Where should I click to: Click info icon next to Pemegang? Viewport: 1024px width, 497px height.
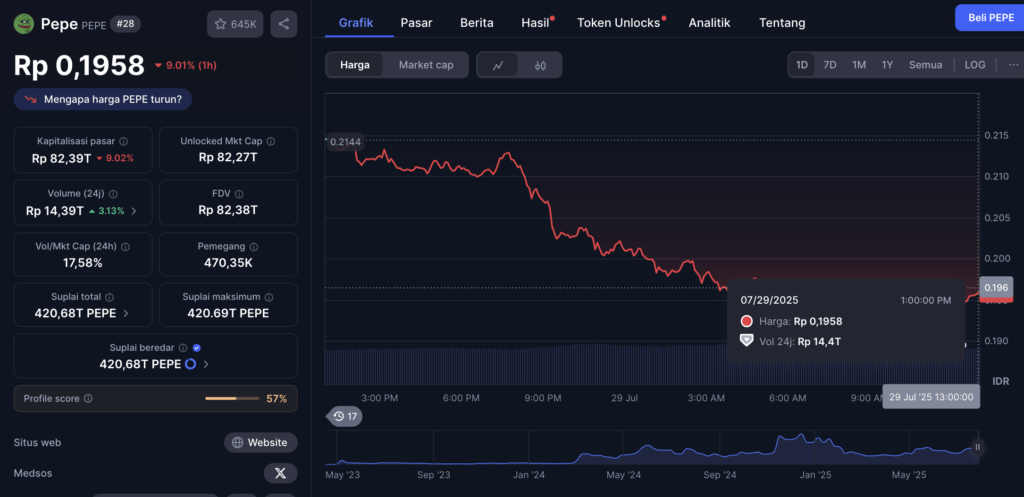click(253, 247)
